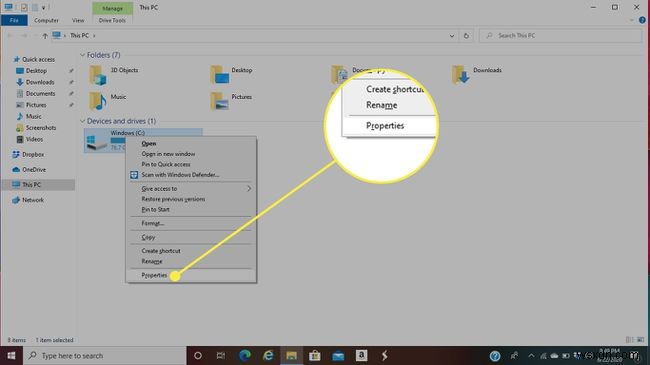Launch Internet Explorer from taskbar
Viewport: 650px width, 365px height.
(x=268, y=355)
